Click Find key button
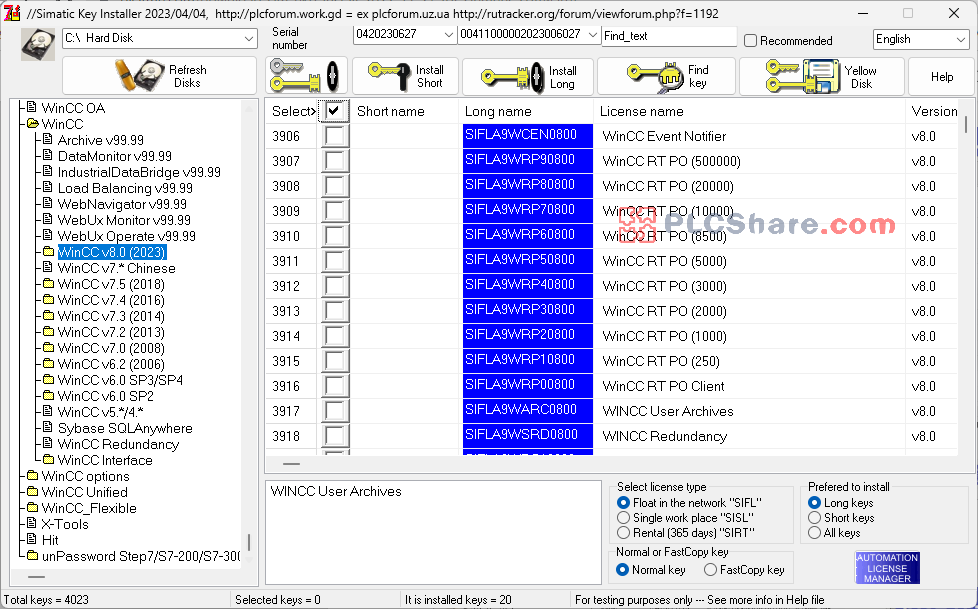978x609 pixels. (x=666, y=76)
